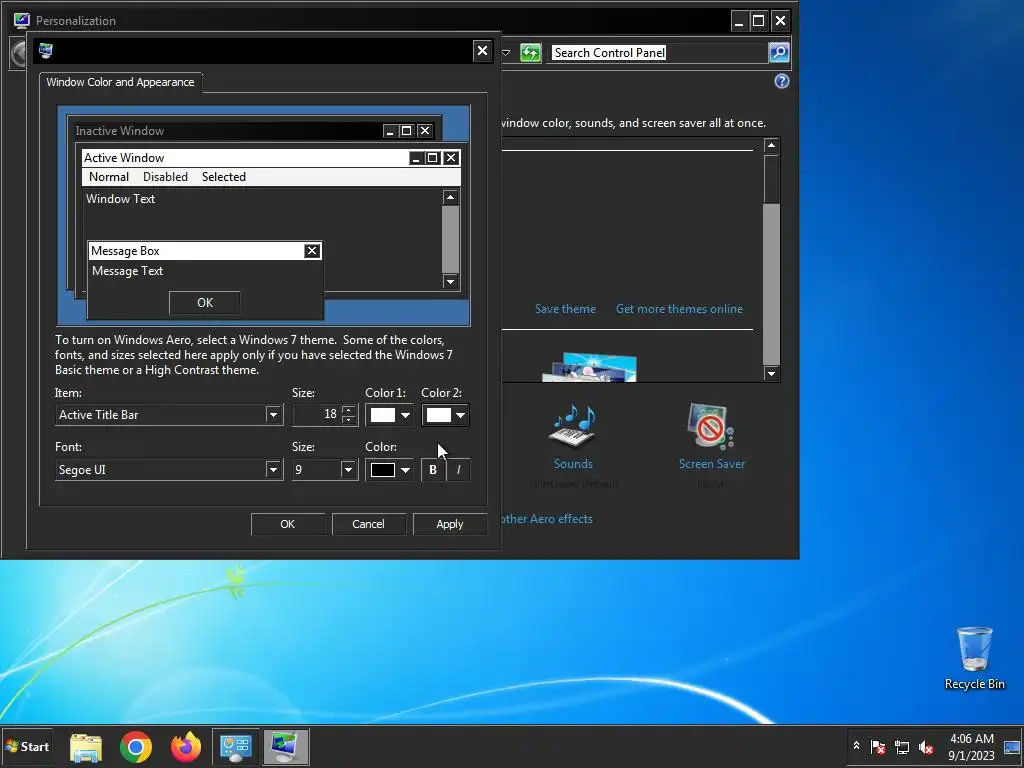Toggle bold font style button
This screenshot has height=768, width=1024.
[x=433, y=470]
